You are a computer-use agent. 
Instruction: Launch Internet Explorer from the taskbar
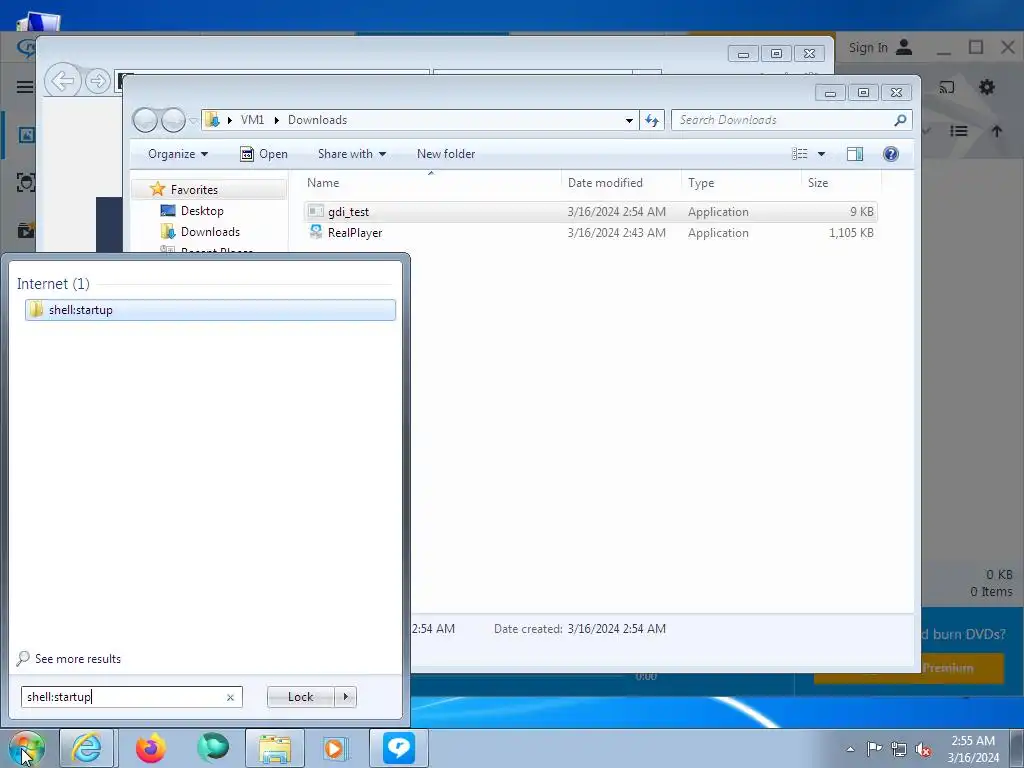coord(87,748)
